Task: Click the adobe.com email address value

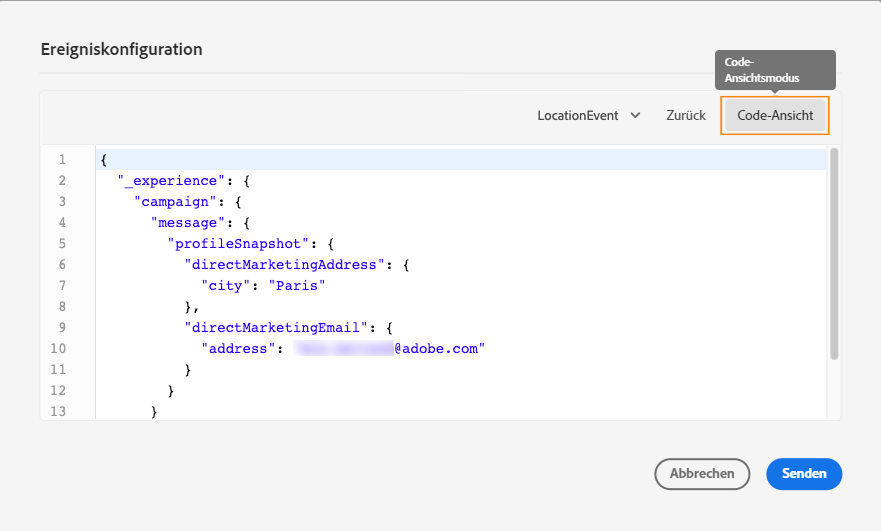Action: 392,349
